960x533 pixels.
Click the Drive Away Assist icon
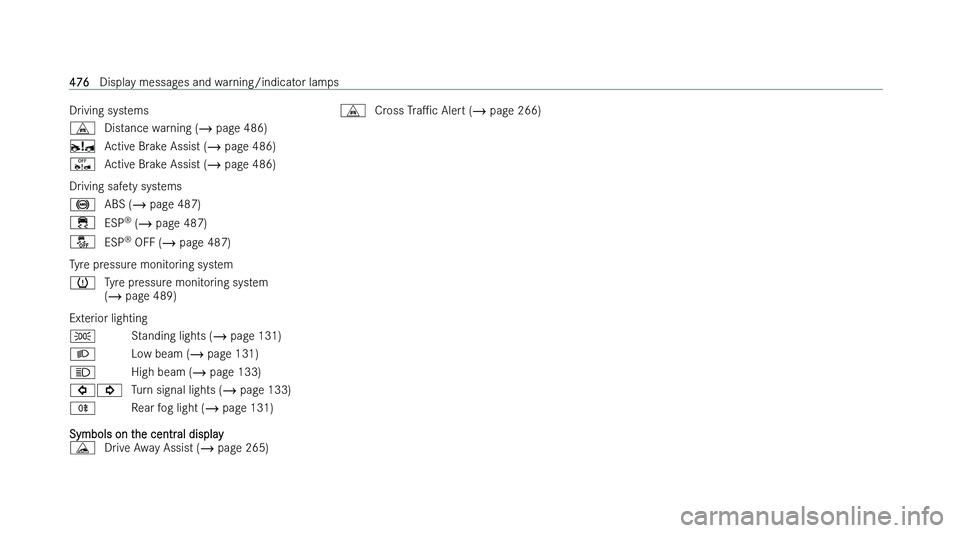click(82, 448)
